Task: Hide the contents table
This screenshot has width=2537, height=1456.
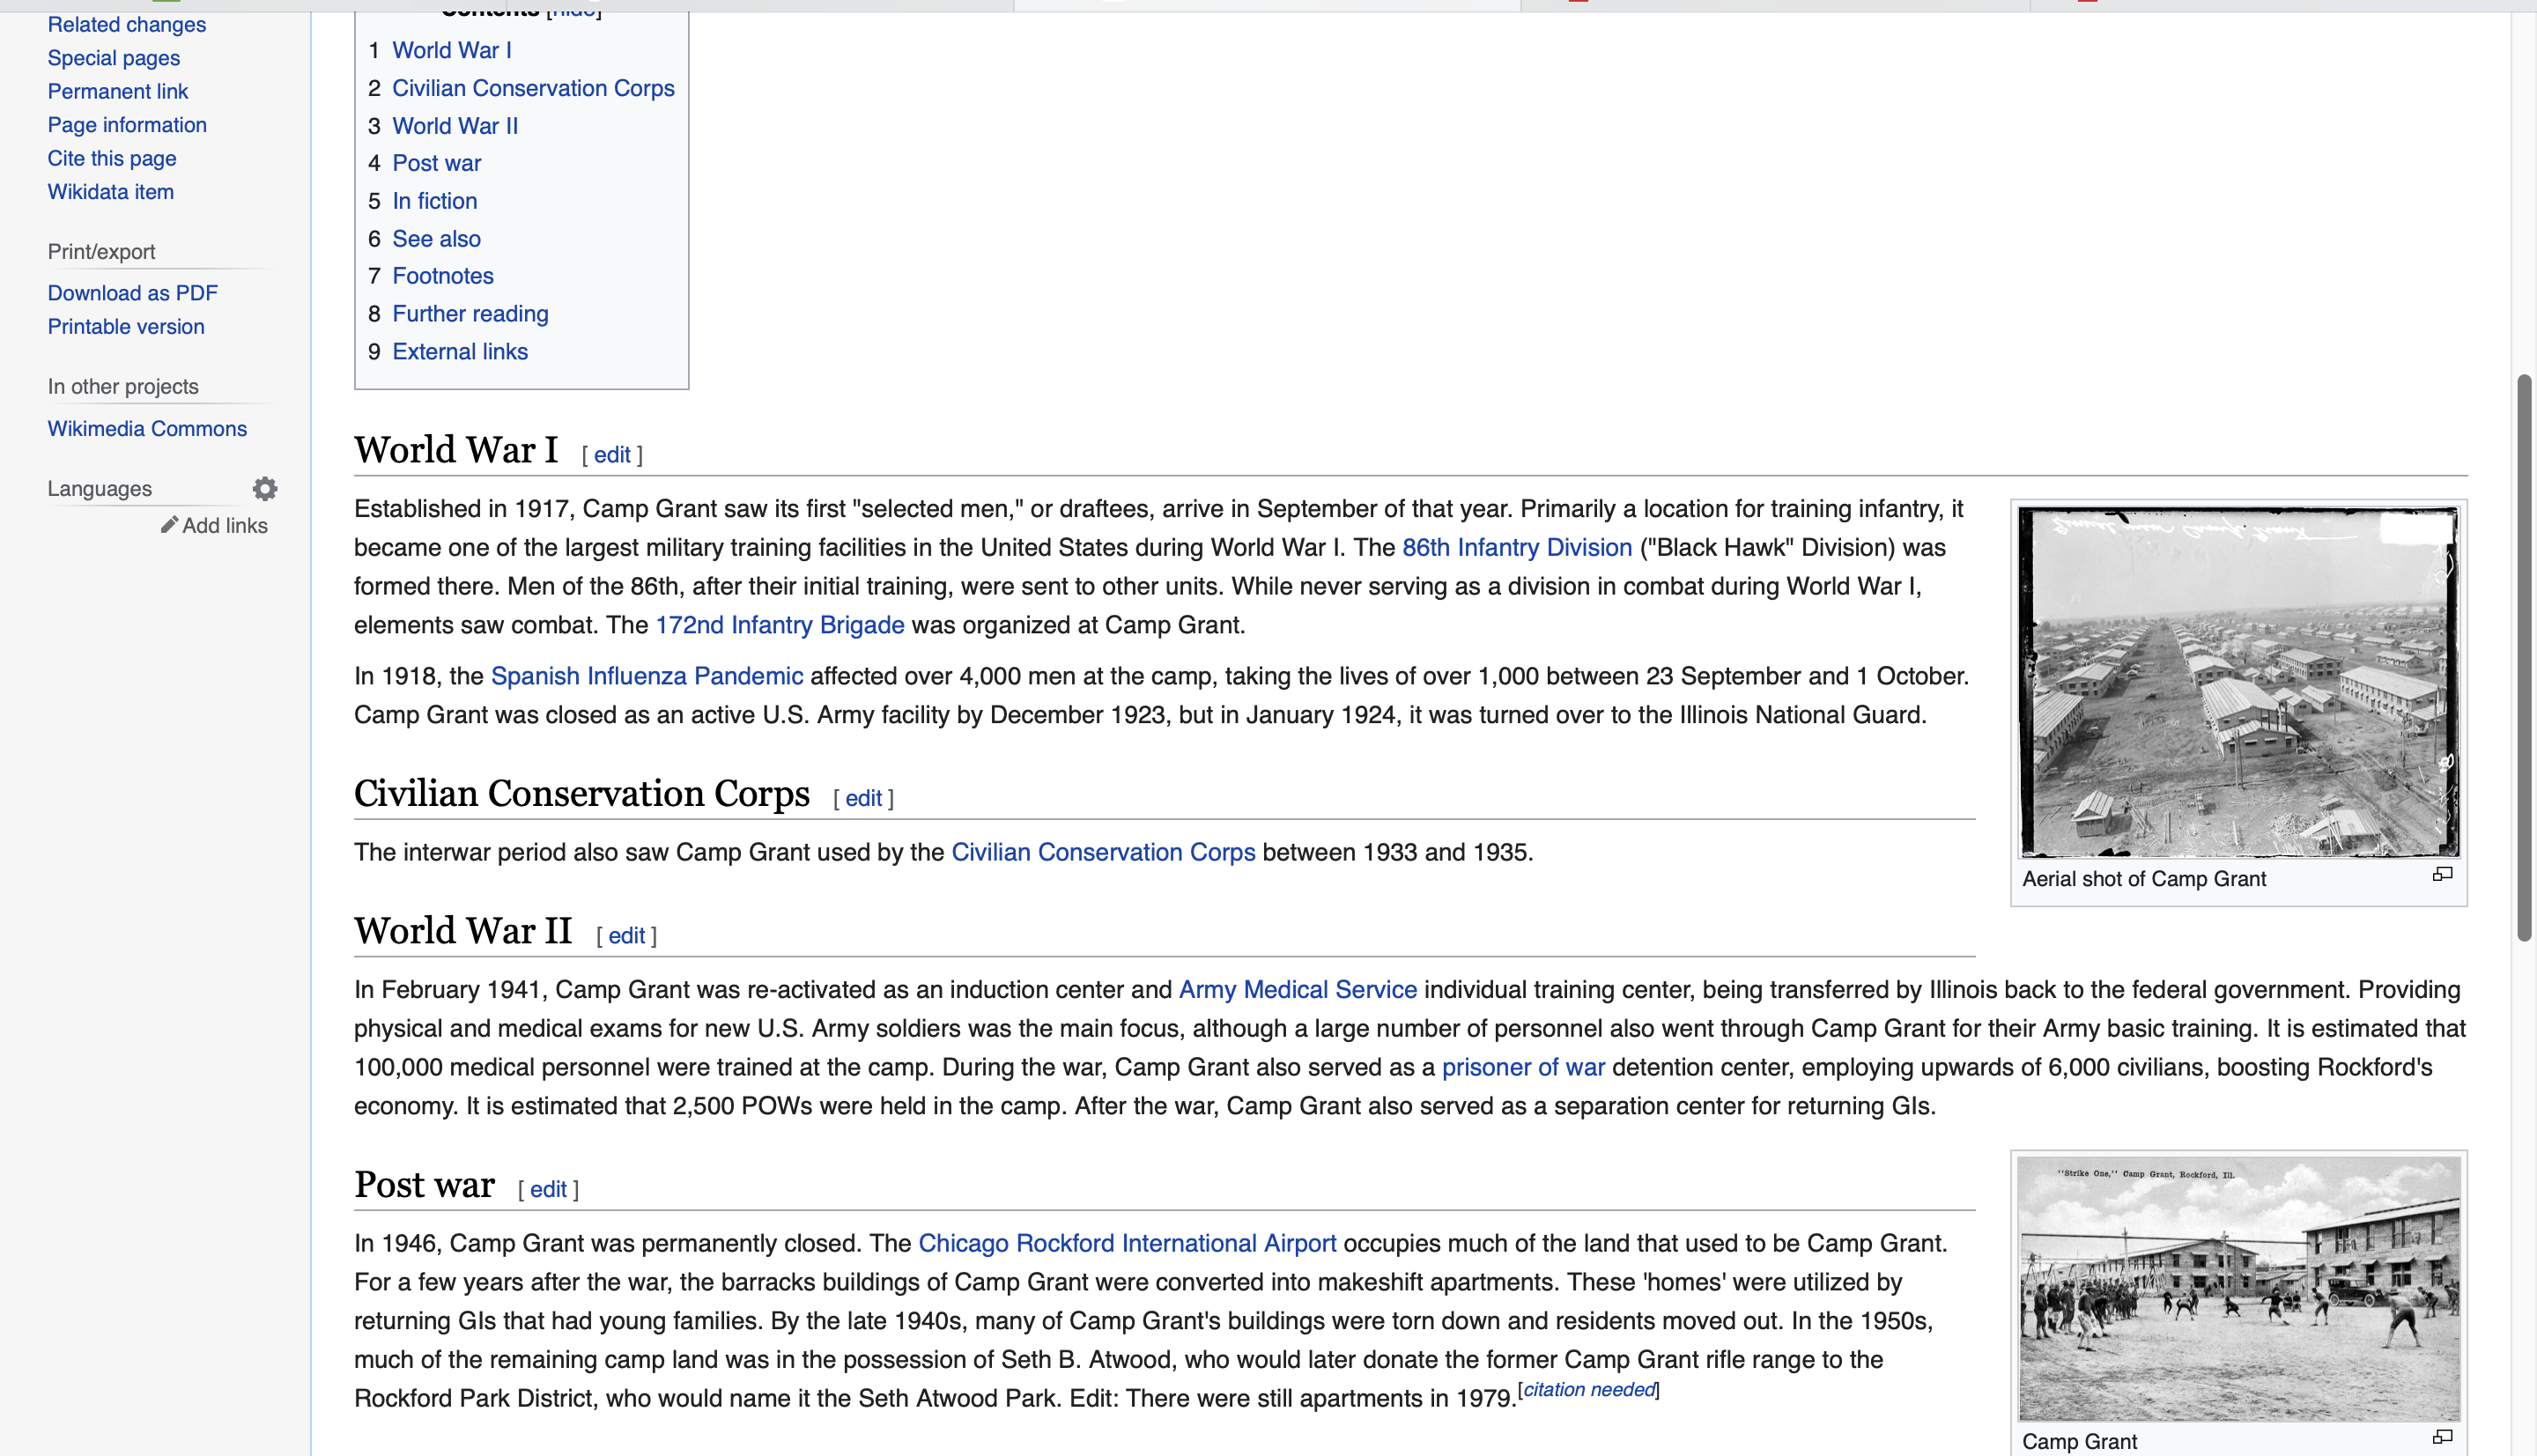Action: click(x=574, y=10)
